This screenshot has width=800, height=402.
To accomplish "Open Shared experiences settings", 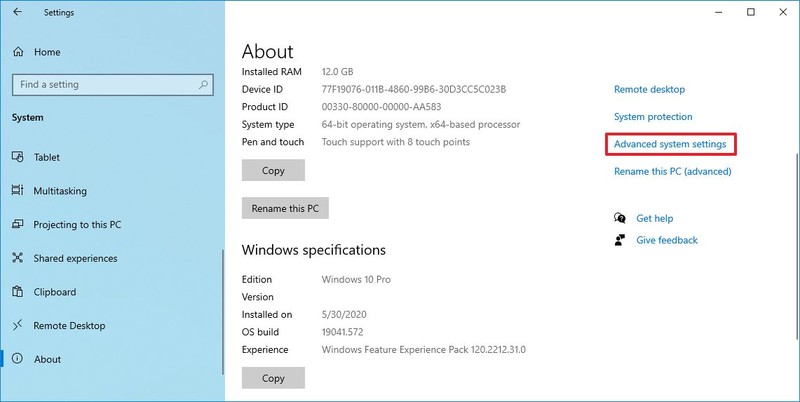I will [x=75, y=259].
